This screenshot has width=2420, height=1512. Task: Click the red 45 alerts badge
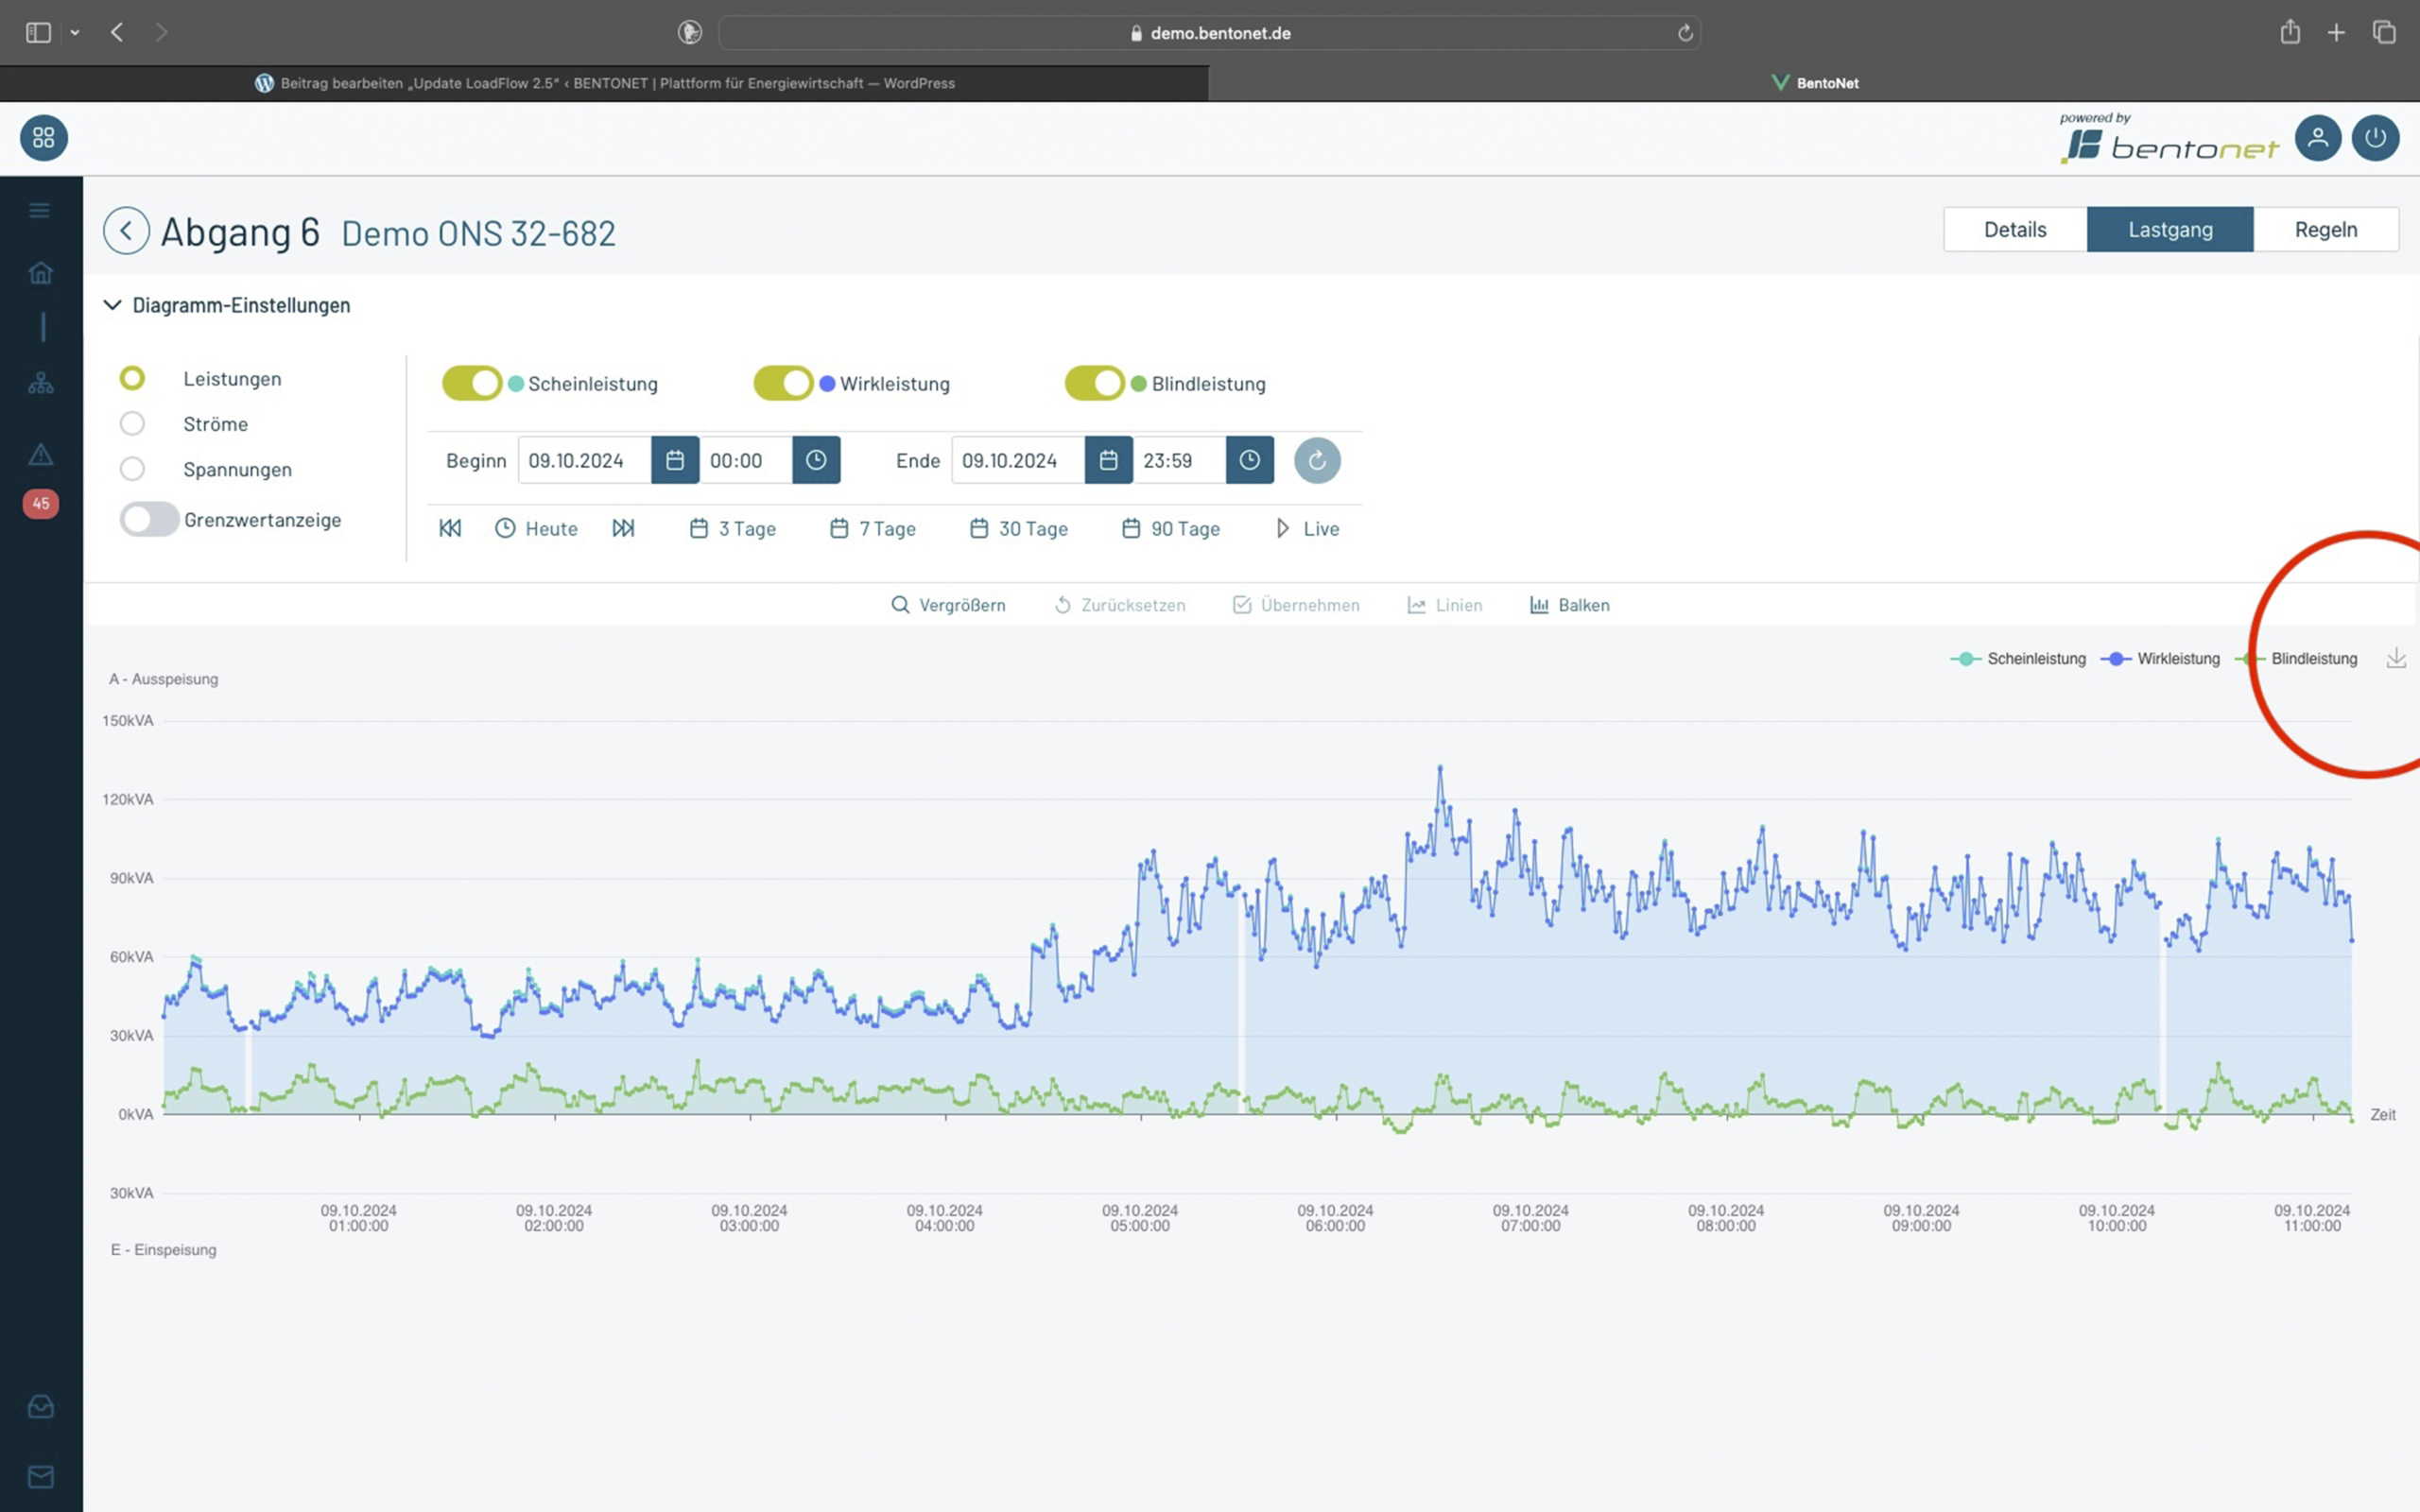(x=41, y=503)
